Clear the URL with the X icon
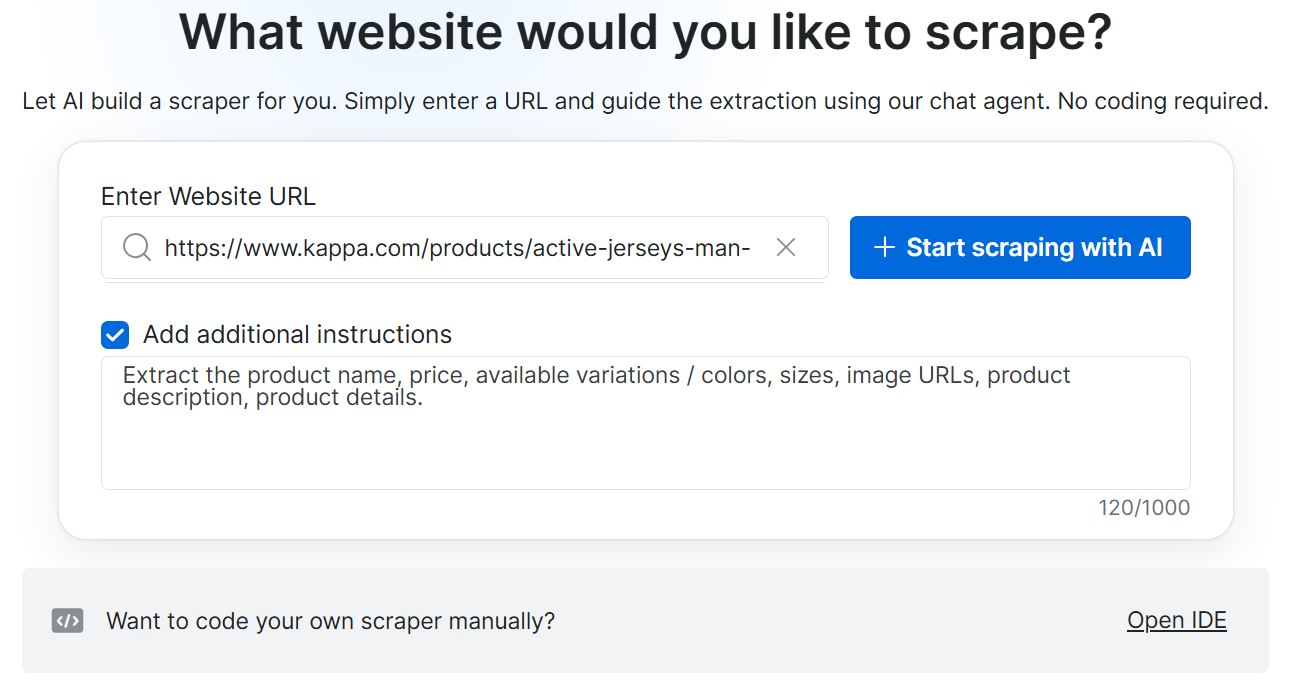1291x683 pixels. 786,247
